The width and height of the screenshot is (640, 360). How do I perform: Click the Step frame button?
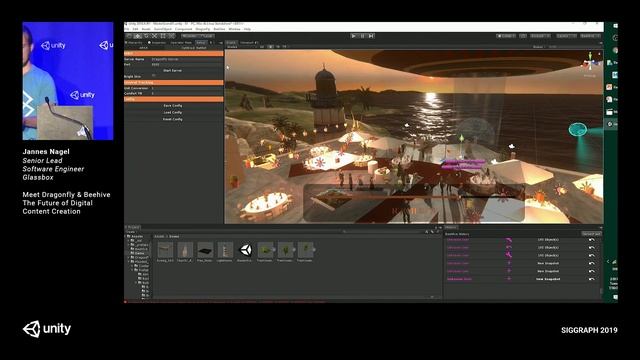click(371, 36)
